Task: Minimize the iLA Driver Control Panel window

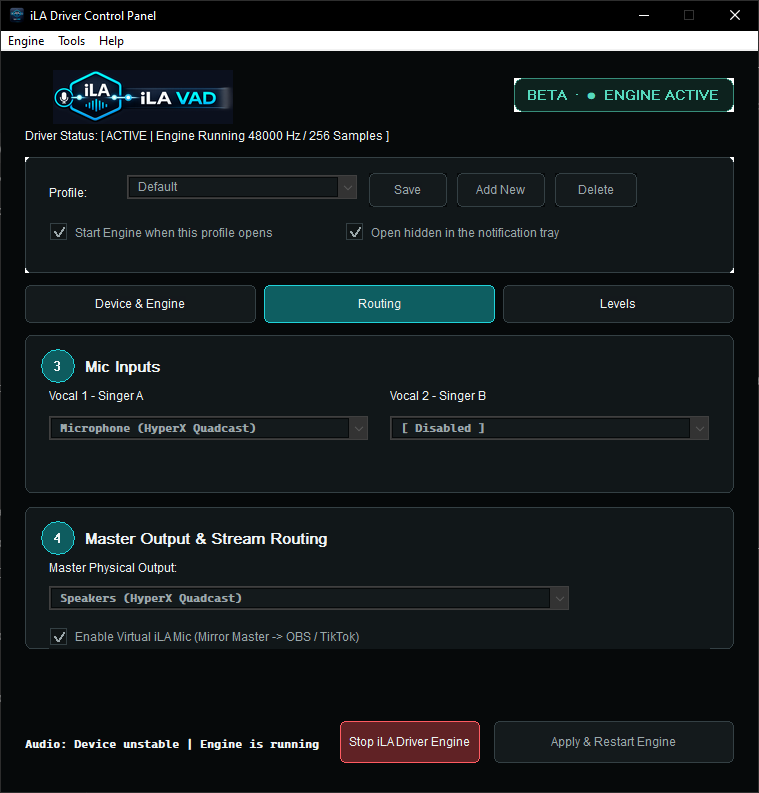Action: tap(644, 15)
